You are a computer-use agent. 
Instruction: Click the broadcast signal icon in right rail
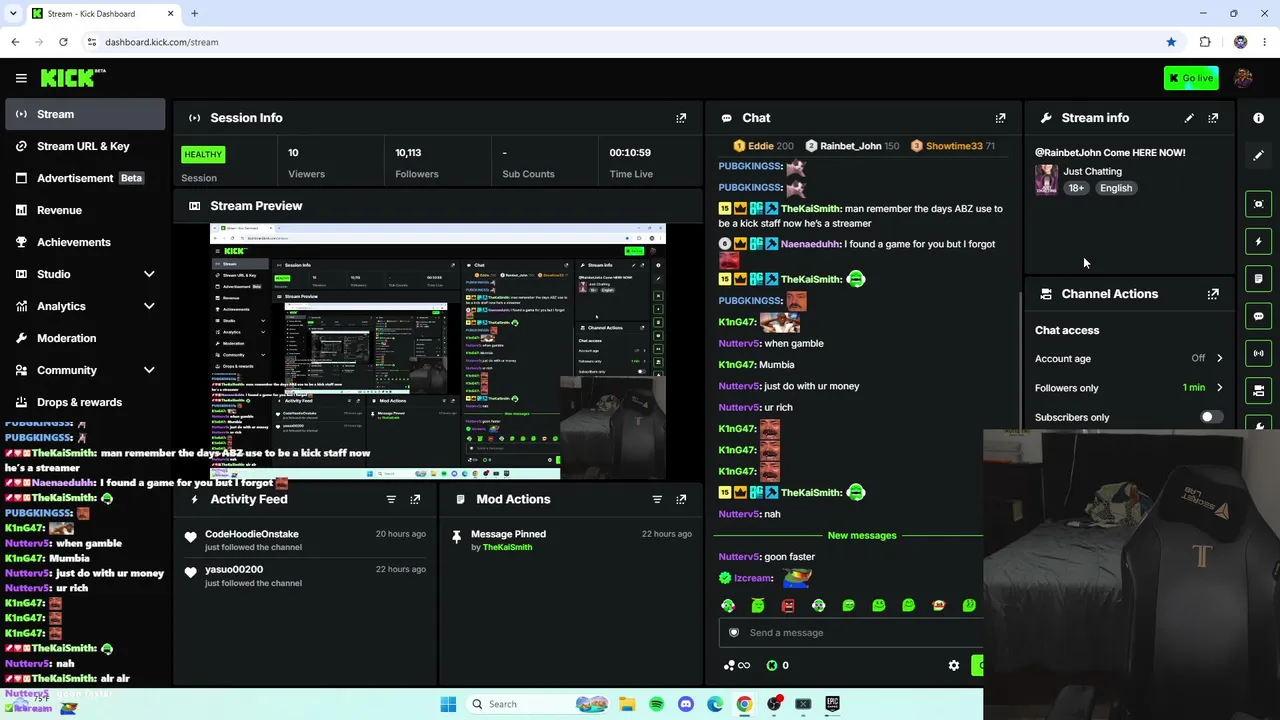pos(1258,353)
